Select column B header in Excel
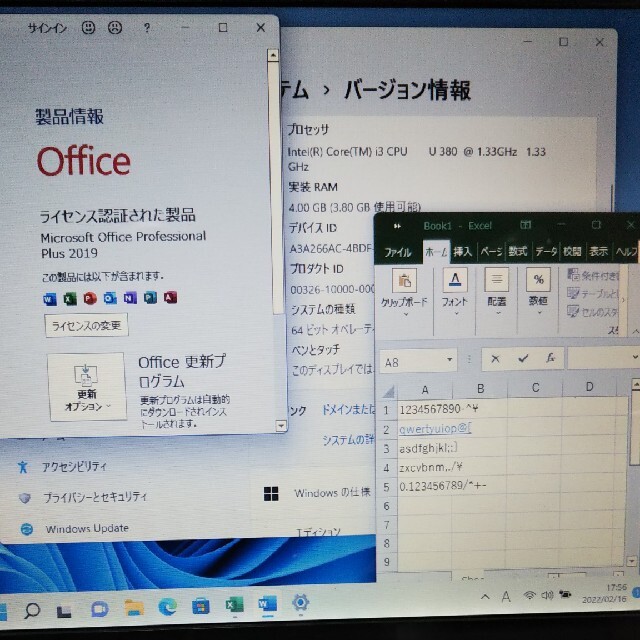This screenshot has width=640, height=640. 480,389
